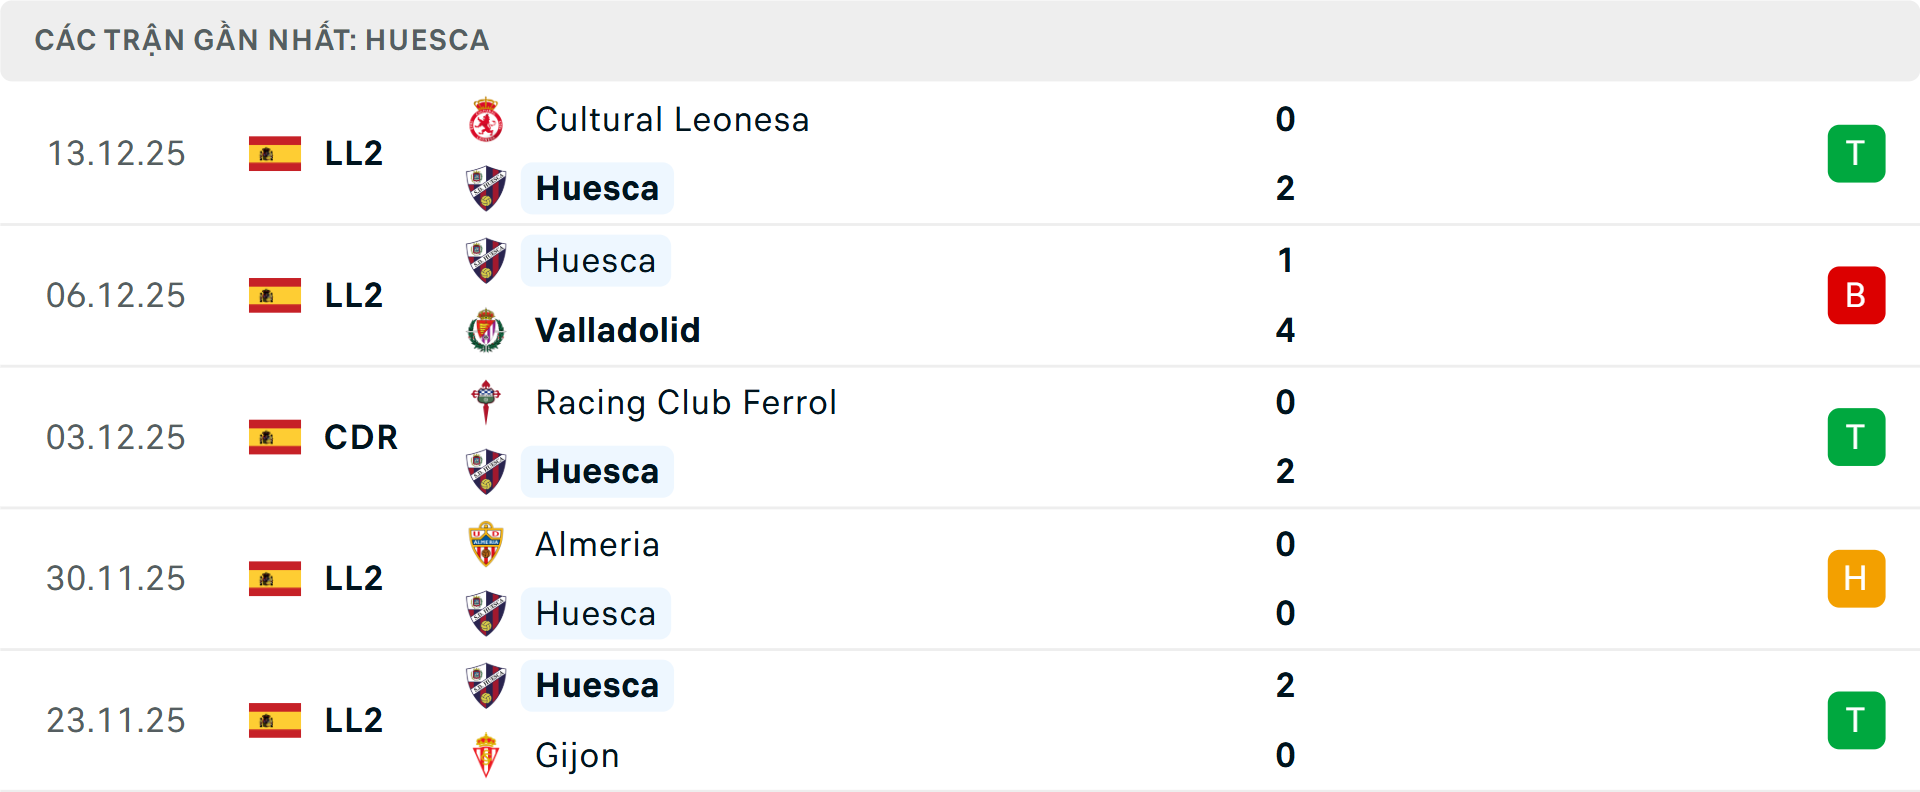The height and width of the screenshot is (792, 1920).
Task: Open the Almeria team link
Action: pyautogui.click(x=598, y=544)
